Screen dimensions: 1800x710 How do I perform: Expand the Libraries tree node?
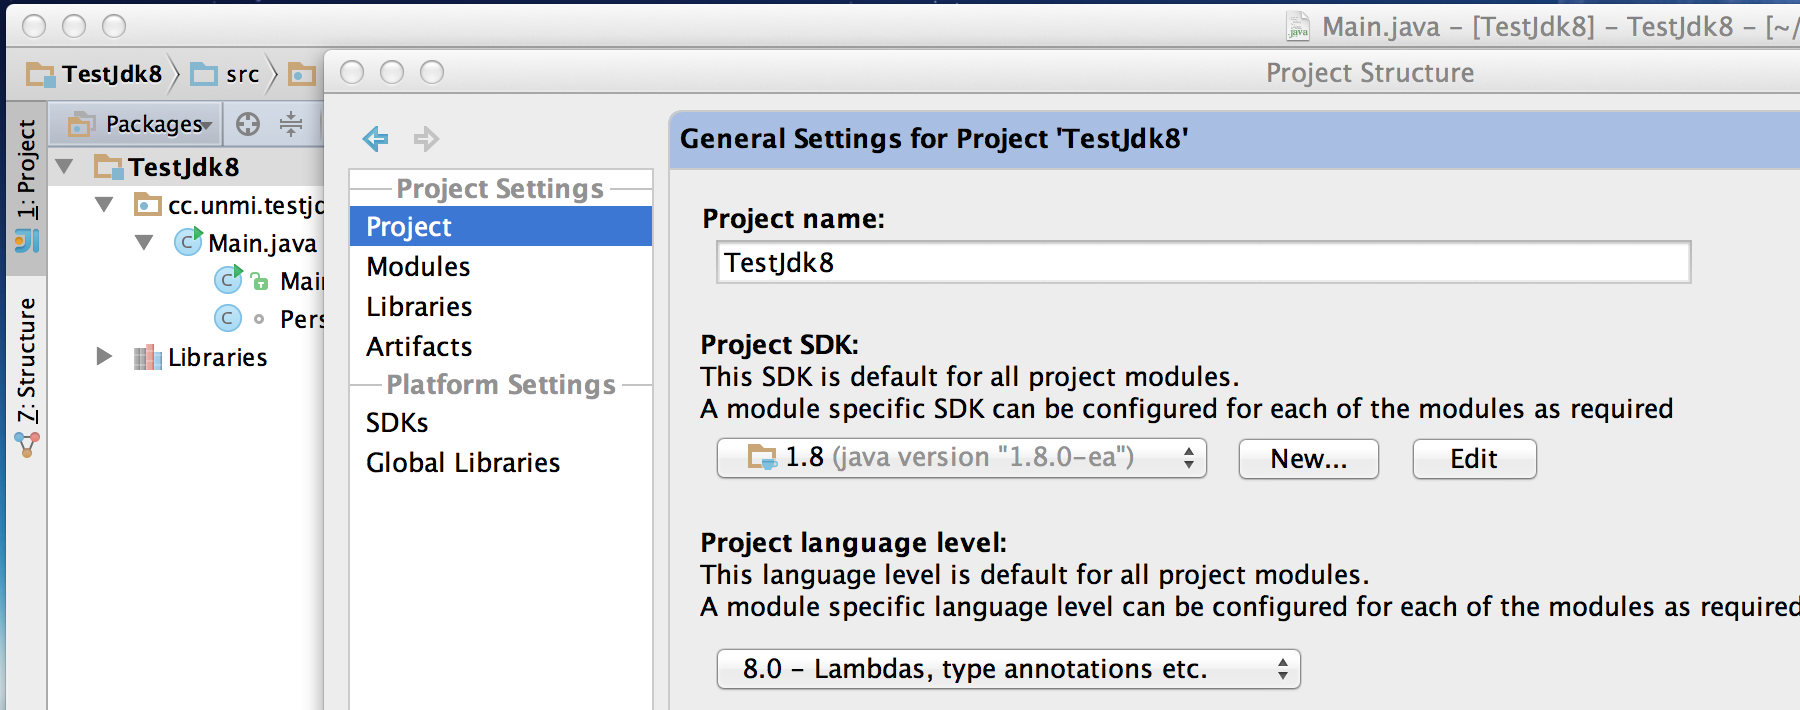coord(104,356)
